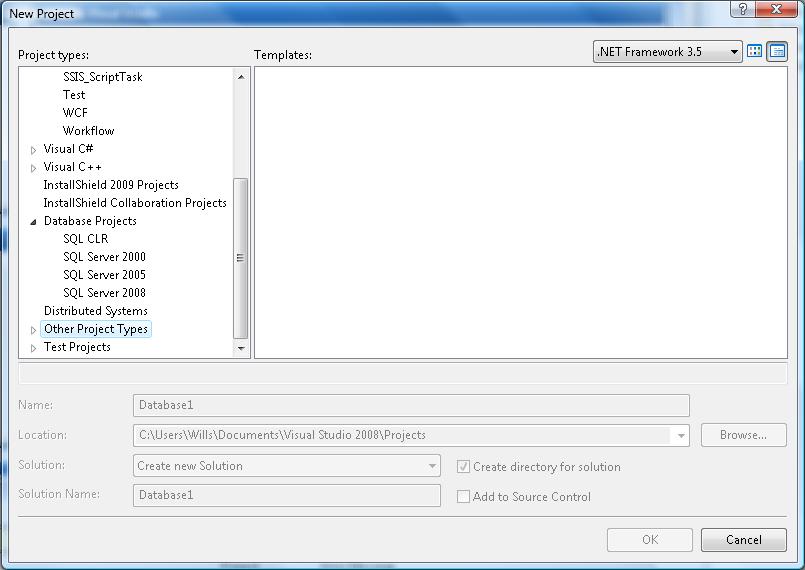Screen dimensions: 805x570
Task: Click the Browse... button
Action: click(743, 435)
